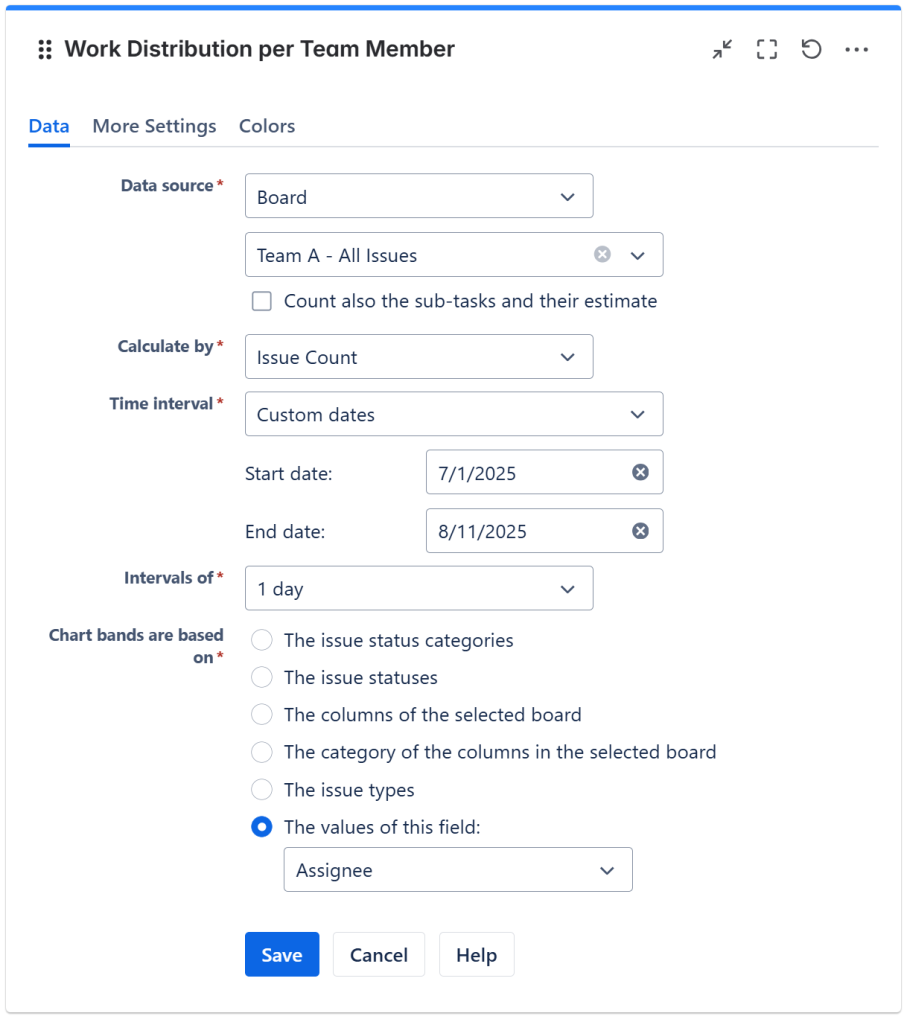
Task: Open the Help page
Action: pyautogui.click(x=476, y=954)
